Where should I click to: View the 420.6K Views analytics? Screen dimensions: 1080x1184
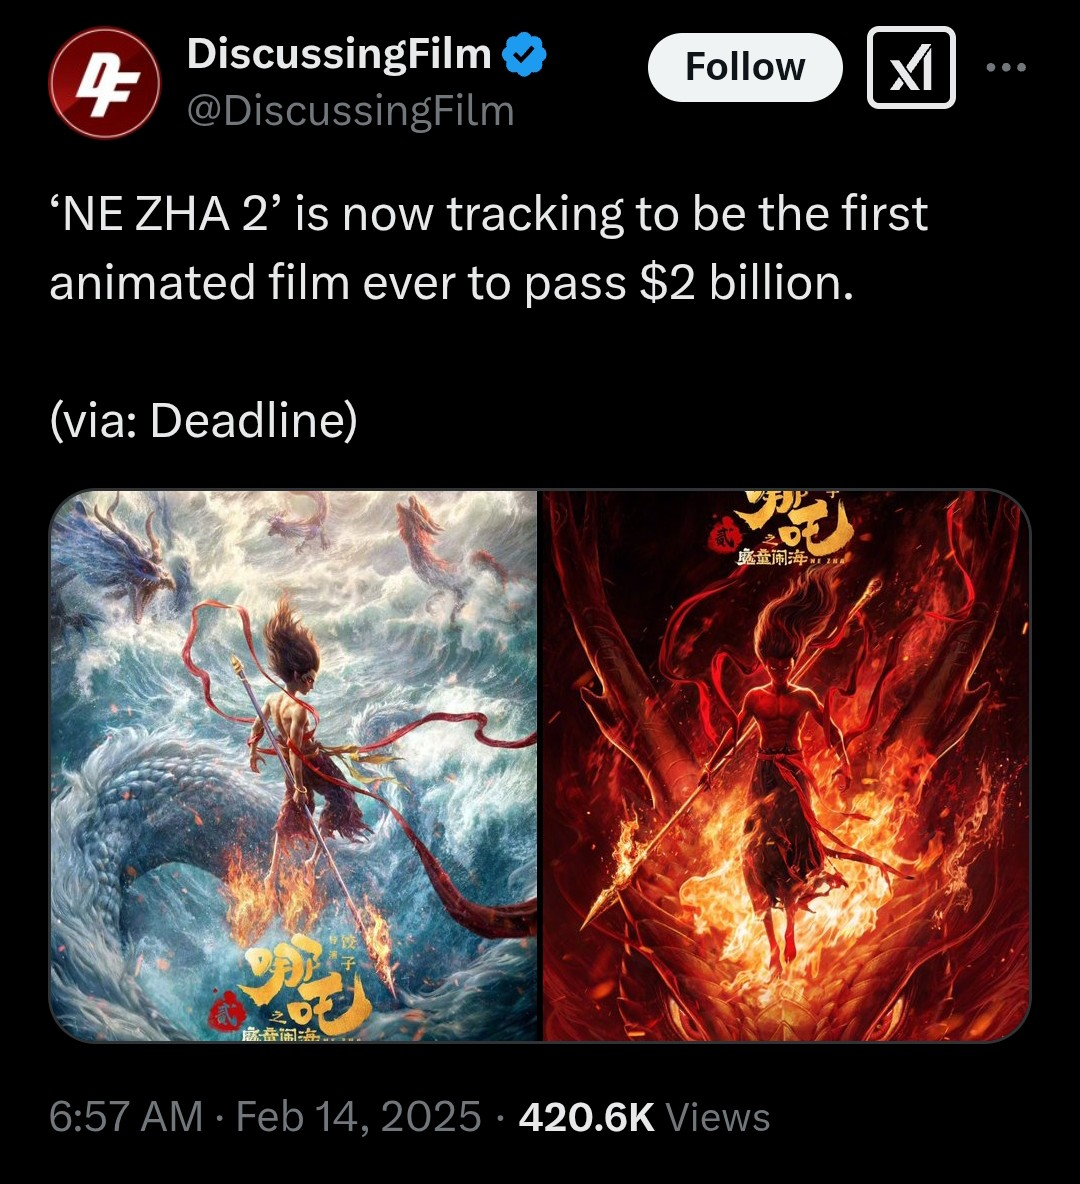point(644,1117)
